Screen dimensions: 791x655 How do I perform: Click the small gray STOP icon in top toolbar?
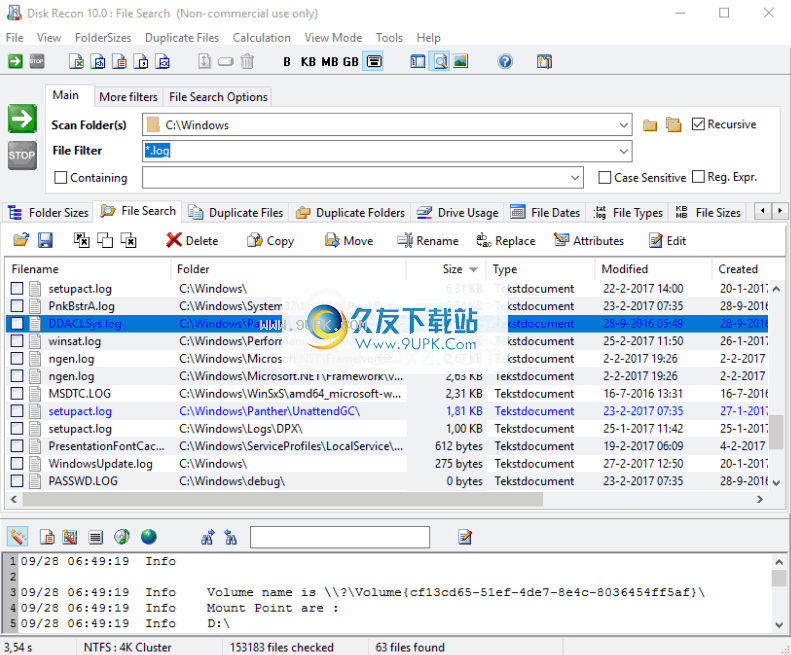[37, 62]
